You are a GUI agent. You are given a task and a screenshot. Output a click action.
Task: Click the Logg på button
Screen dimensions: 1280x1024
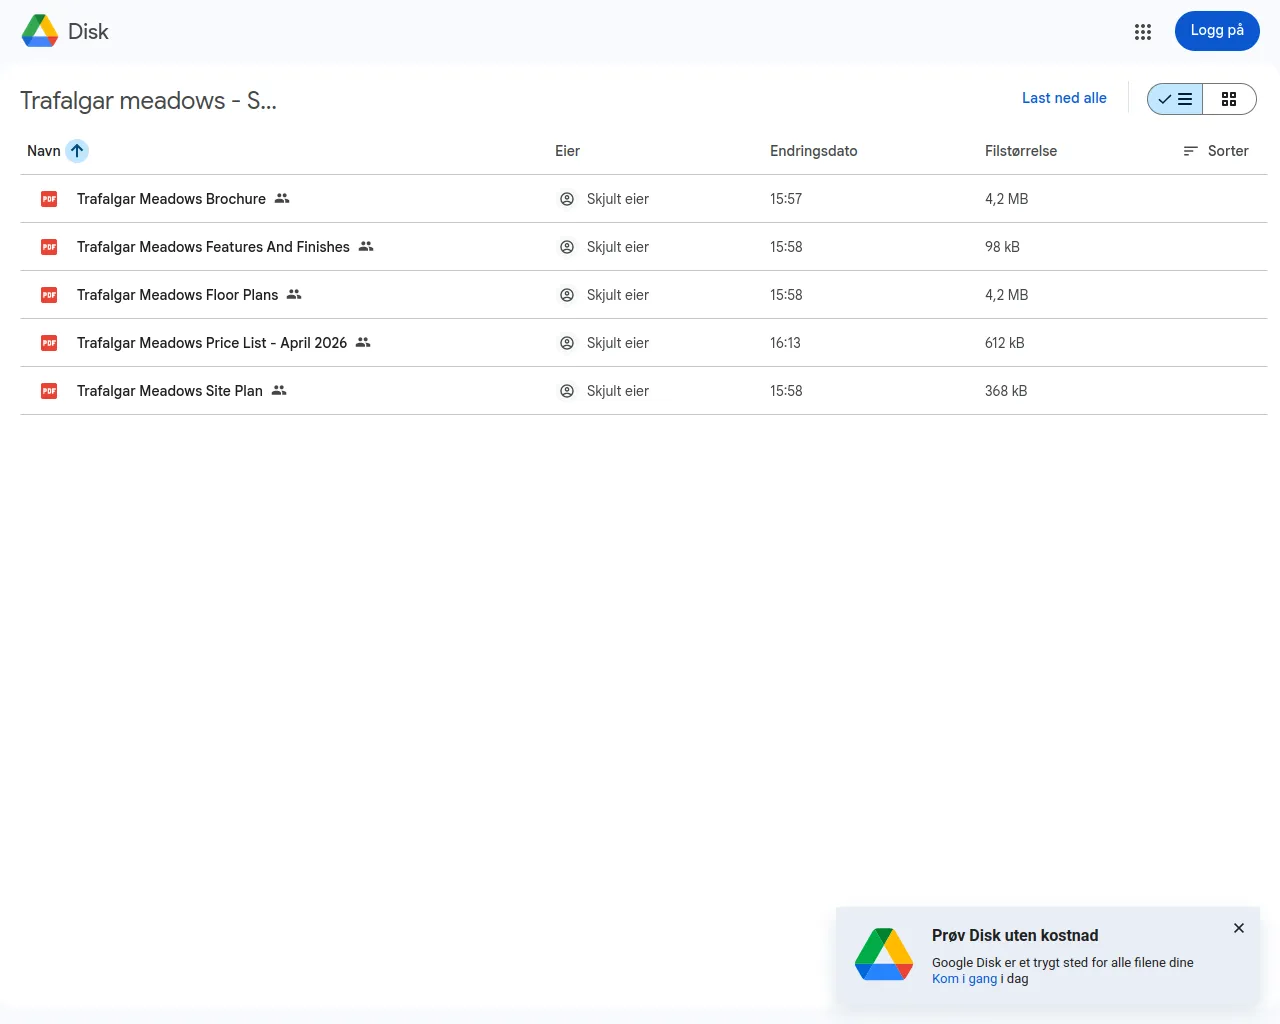tap(1217, 31)
